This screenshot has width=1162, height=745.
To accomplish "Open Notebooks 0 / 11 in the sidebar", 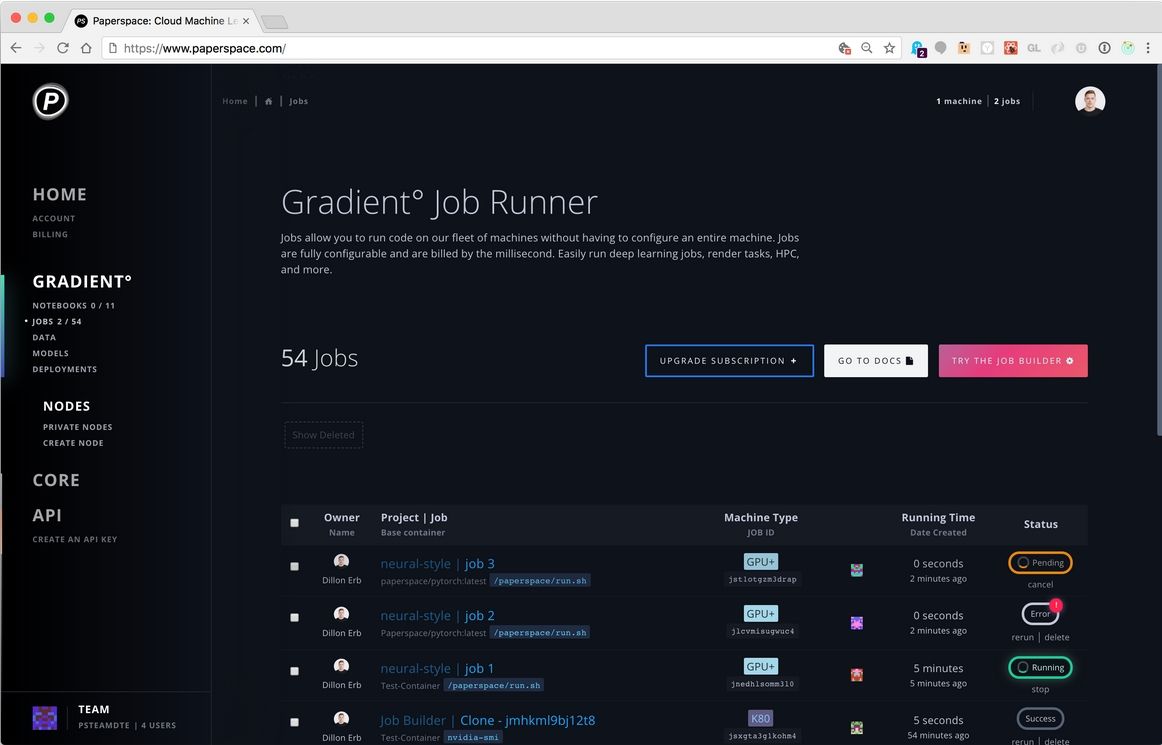I will 73,305.
